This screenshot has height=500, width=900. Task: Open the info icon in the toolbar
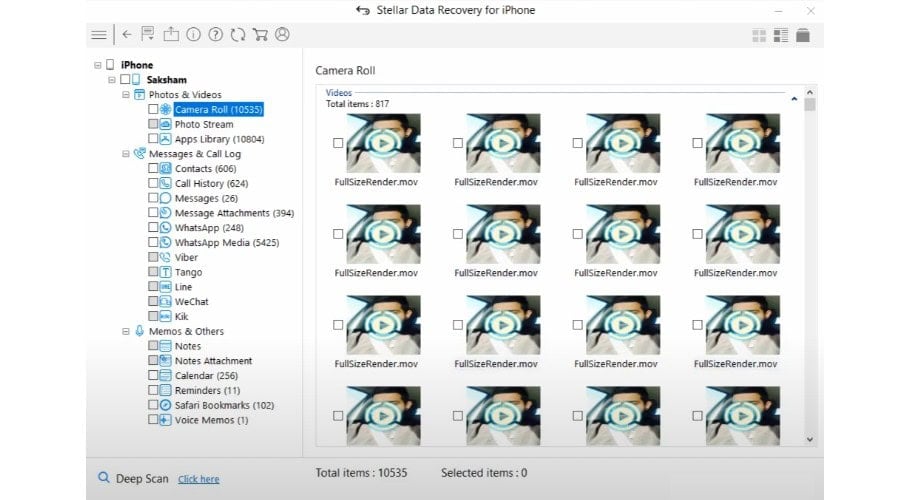(x=193, y=34)
